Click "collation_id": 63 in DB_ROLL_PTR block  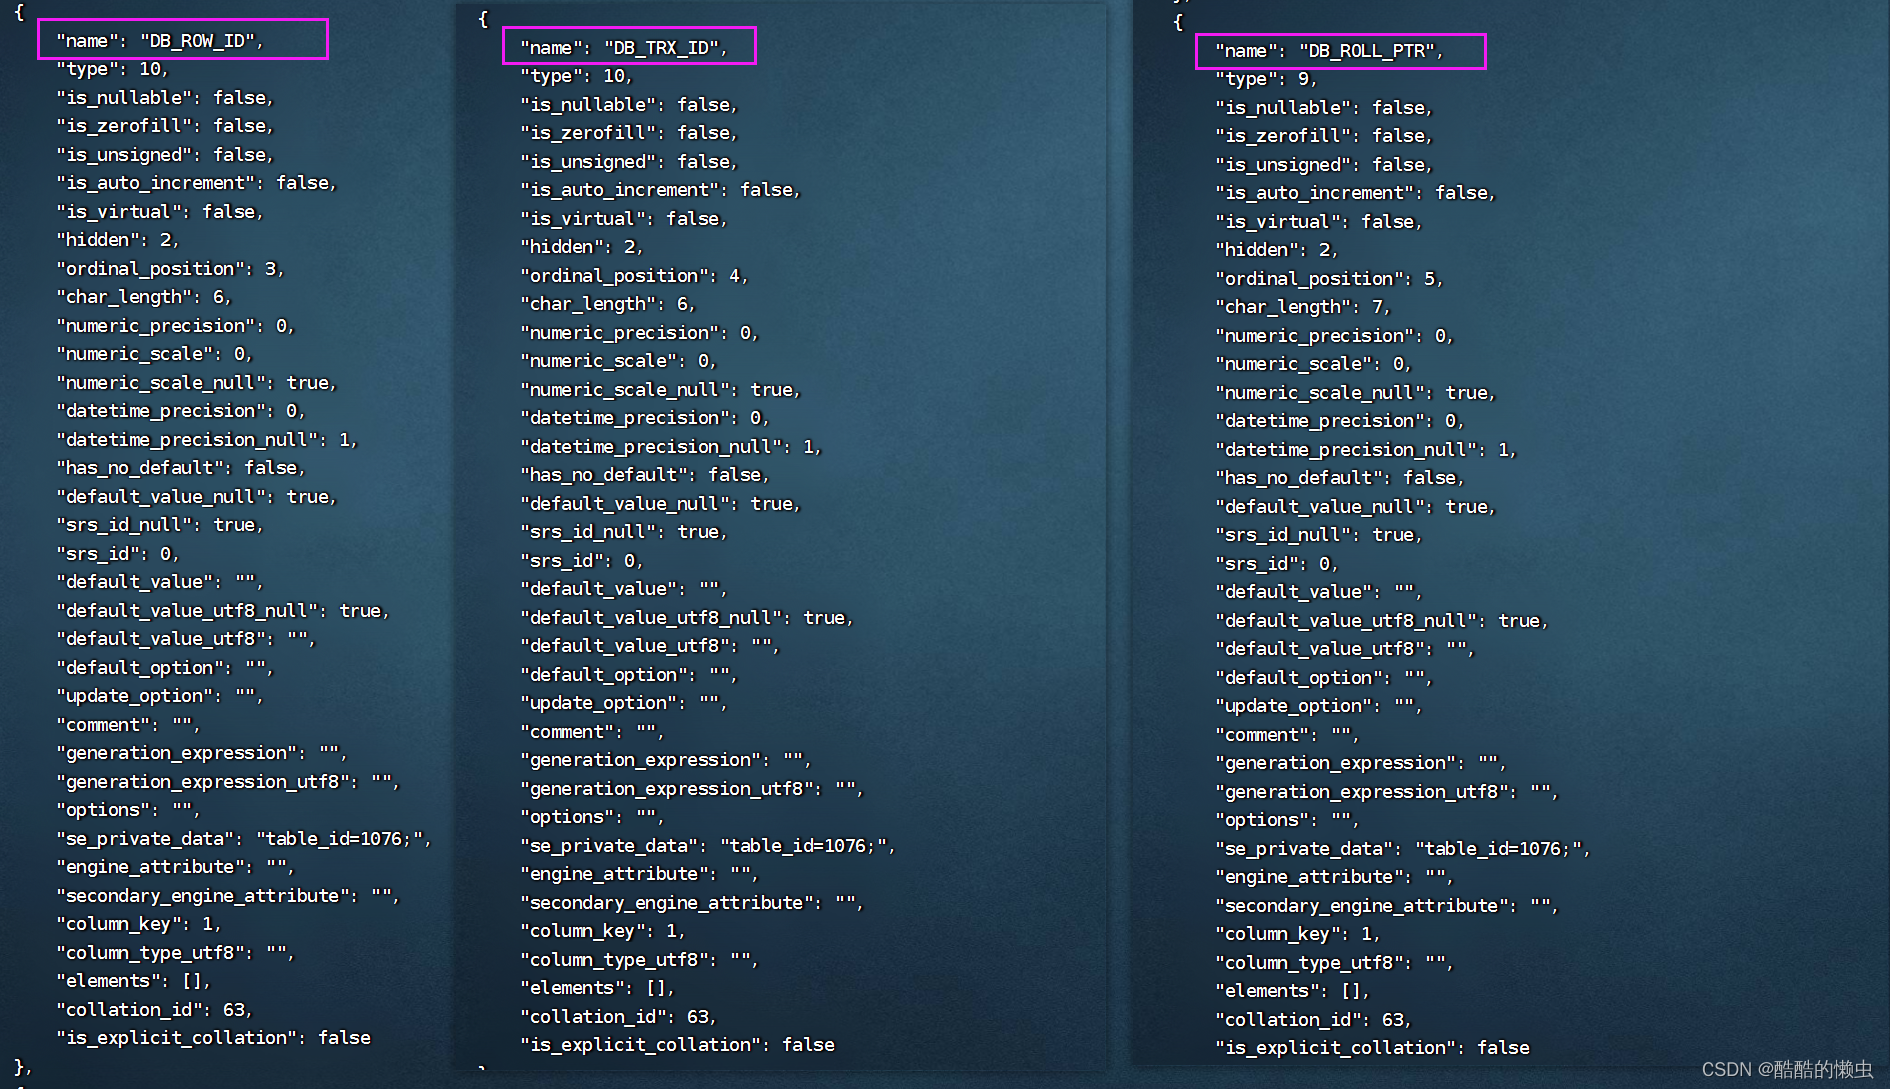pyautogui.click(x=1313, y=1020)
